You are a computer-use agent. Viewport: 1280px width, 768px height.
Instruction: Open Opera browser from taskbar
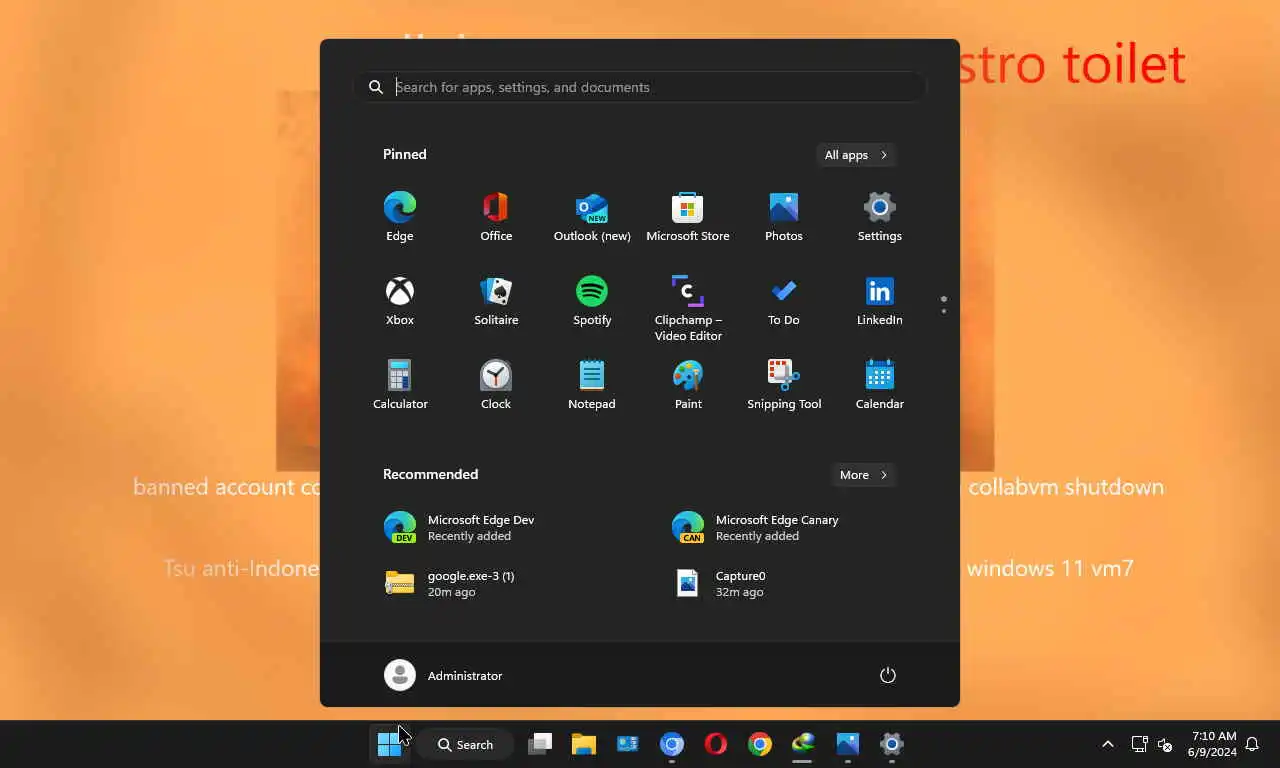716,744
